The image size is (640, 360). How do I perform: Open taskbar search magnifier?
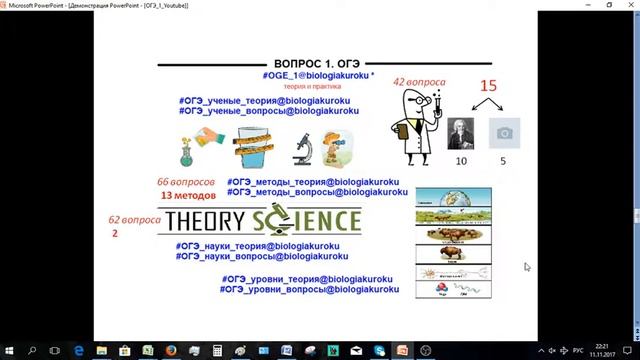click(32, 351)
